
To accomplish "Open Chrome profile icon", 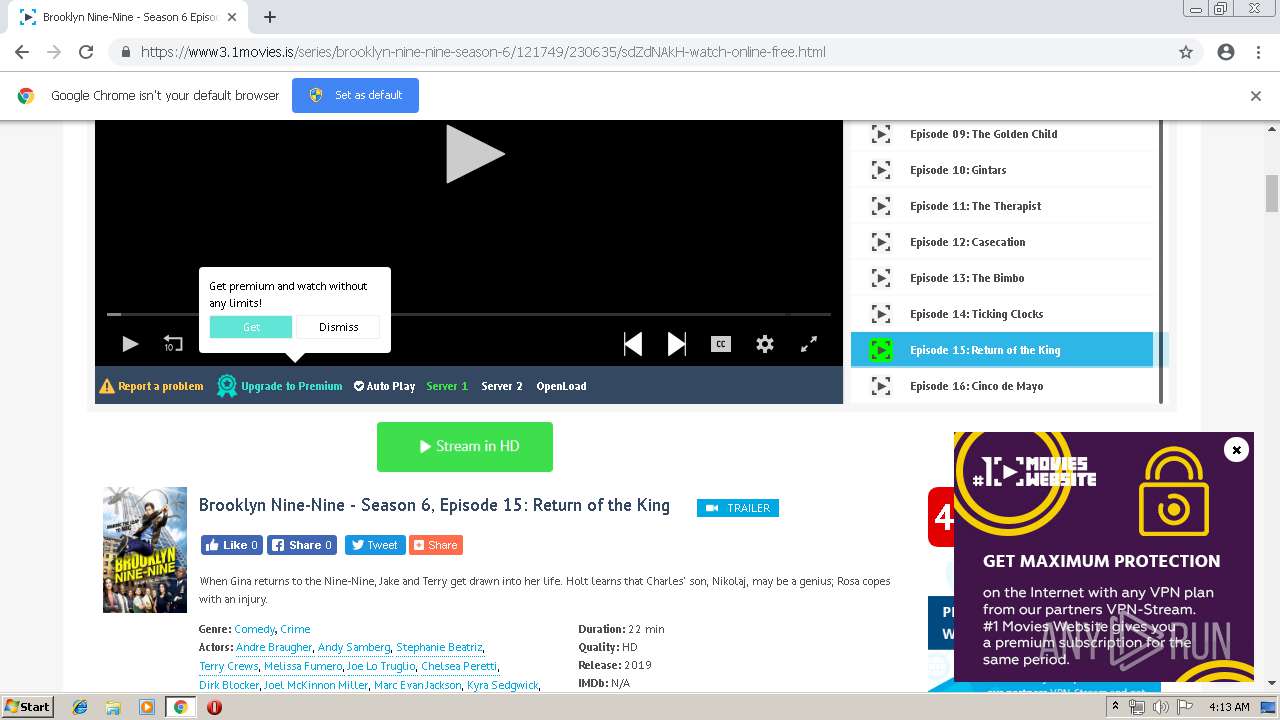I will pos(1226,52).
